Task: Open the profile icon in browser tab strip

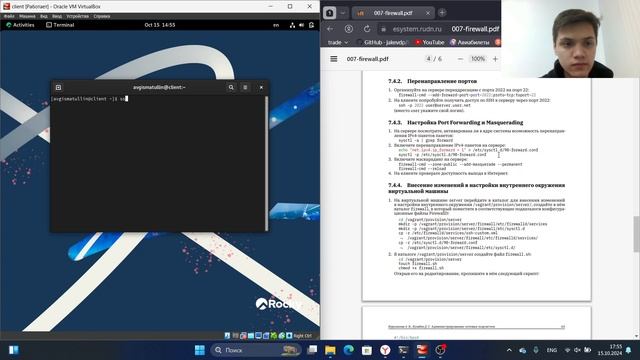Action: [330, 13]
